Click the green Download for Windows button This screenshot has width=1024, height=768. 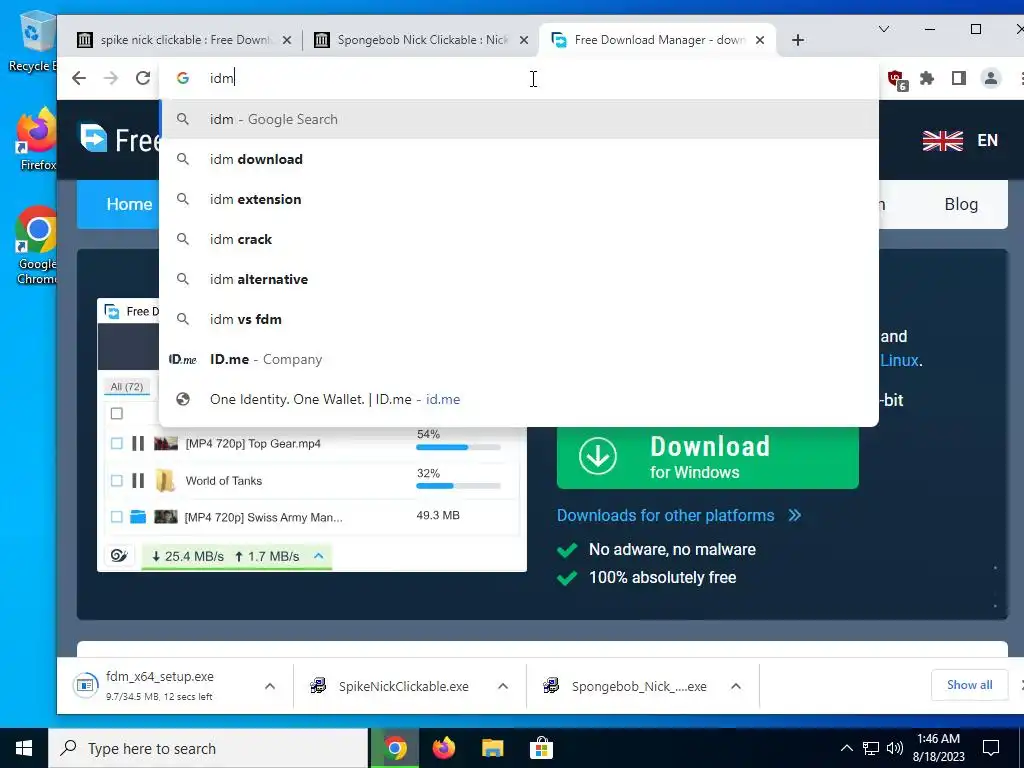point(707,458)
